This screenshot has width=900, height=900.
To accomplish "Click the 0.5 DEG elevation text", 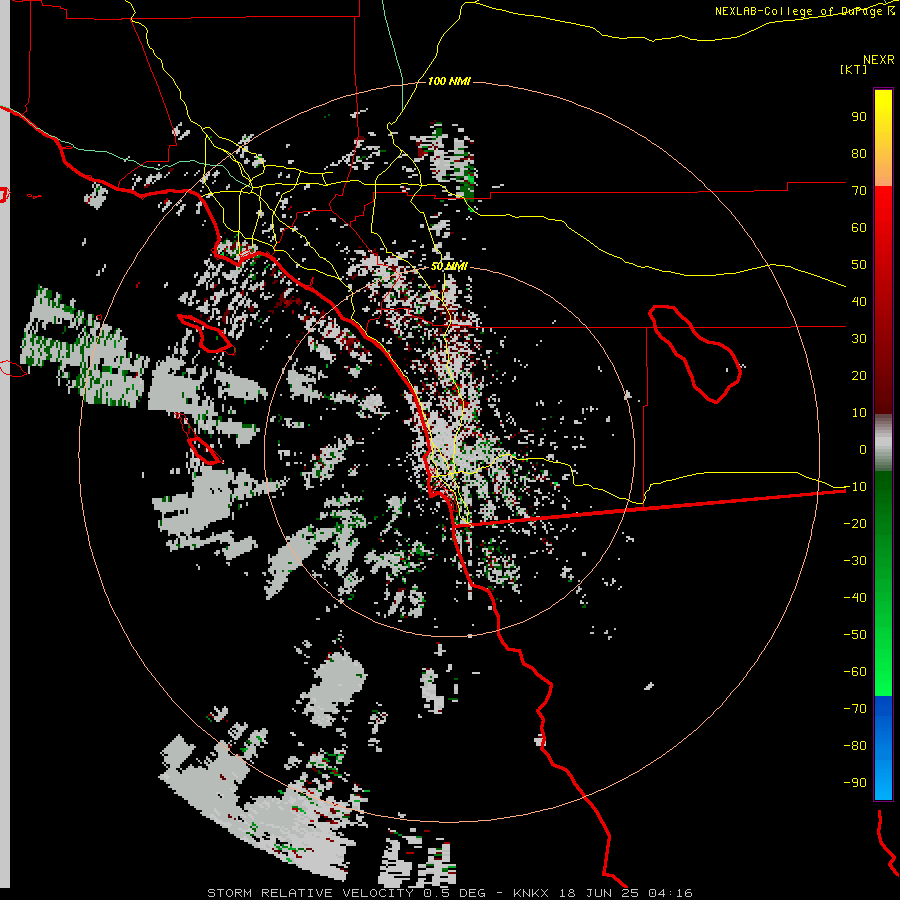I will [455, 893].
